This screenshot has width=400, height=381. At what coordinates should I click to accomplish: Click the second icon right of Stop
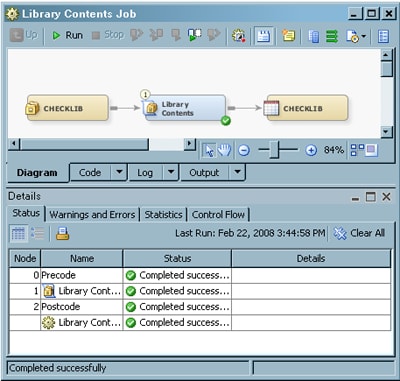pos(156,35)
